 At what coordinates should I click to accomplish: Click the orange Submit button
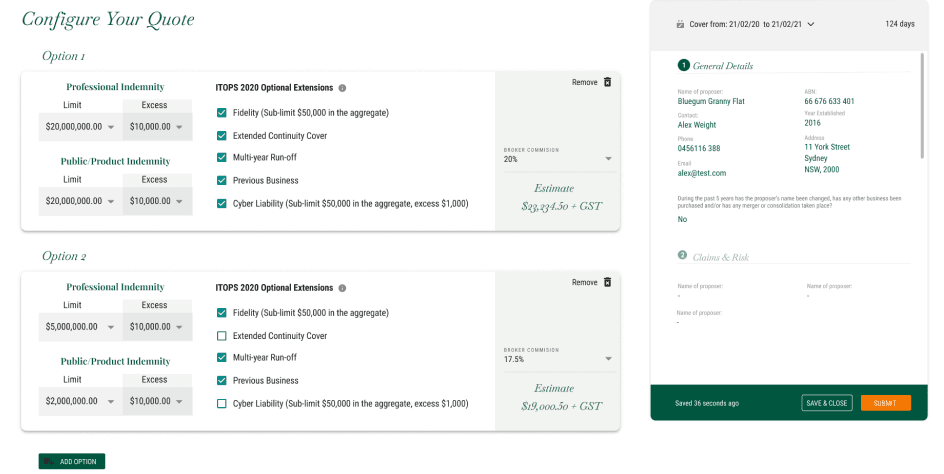[x=885, y=403]
